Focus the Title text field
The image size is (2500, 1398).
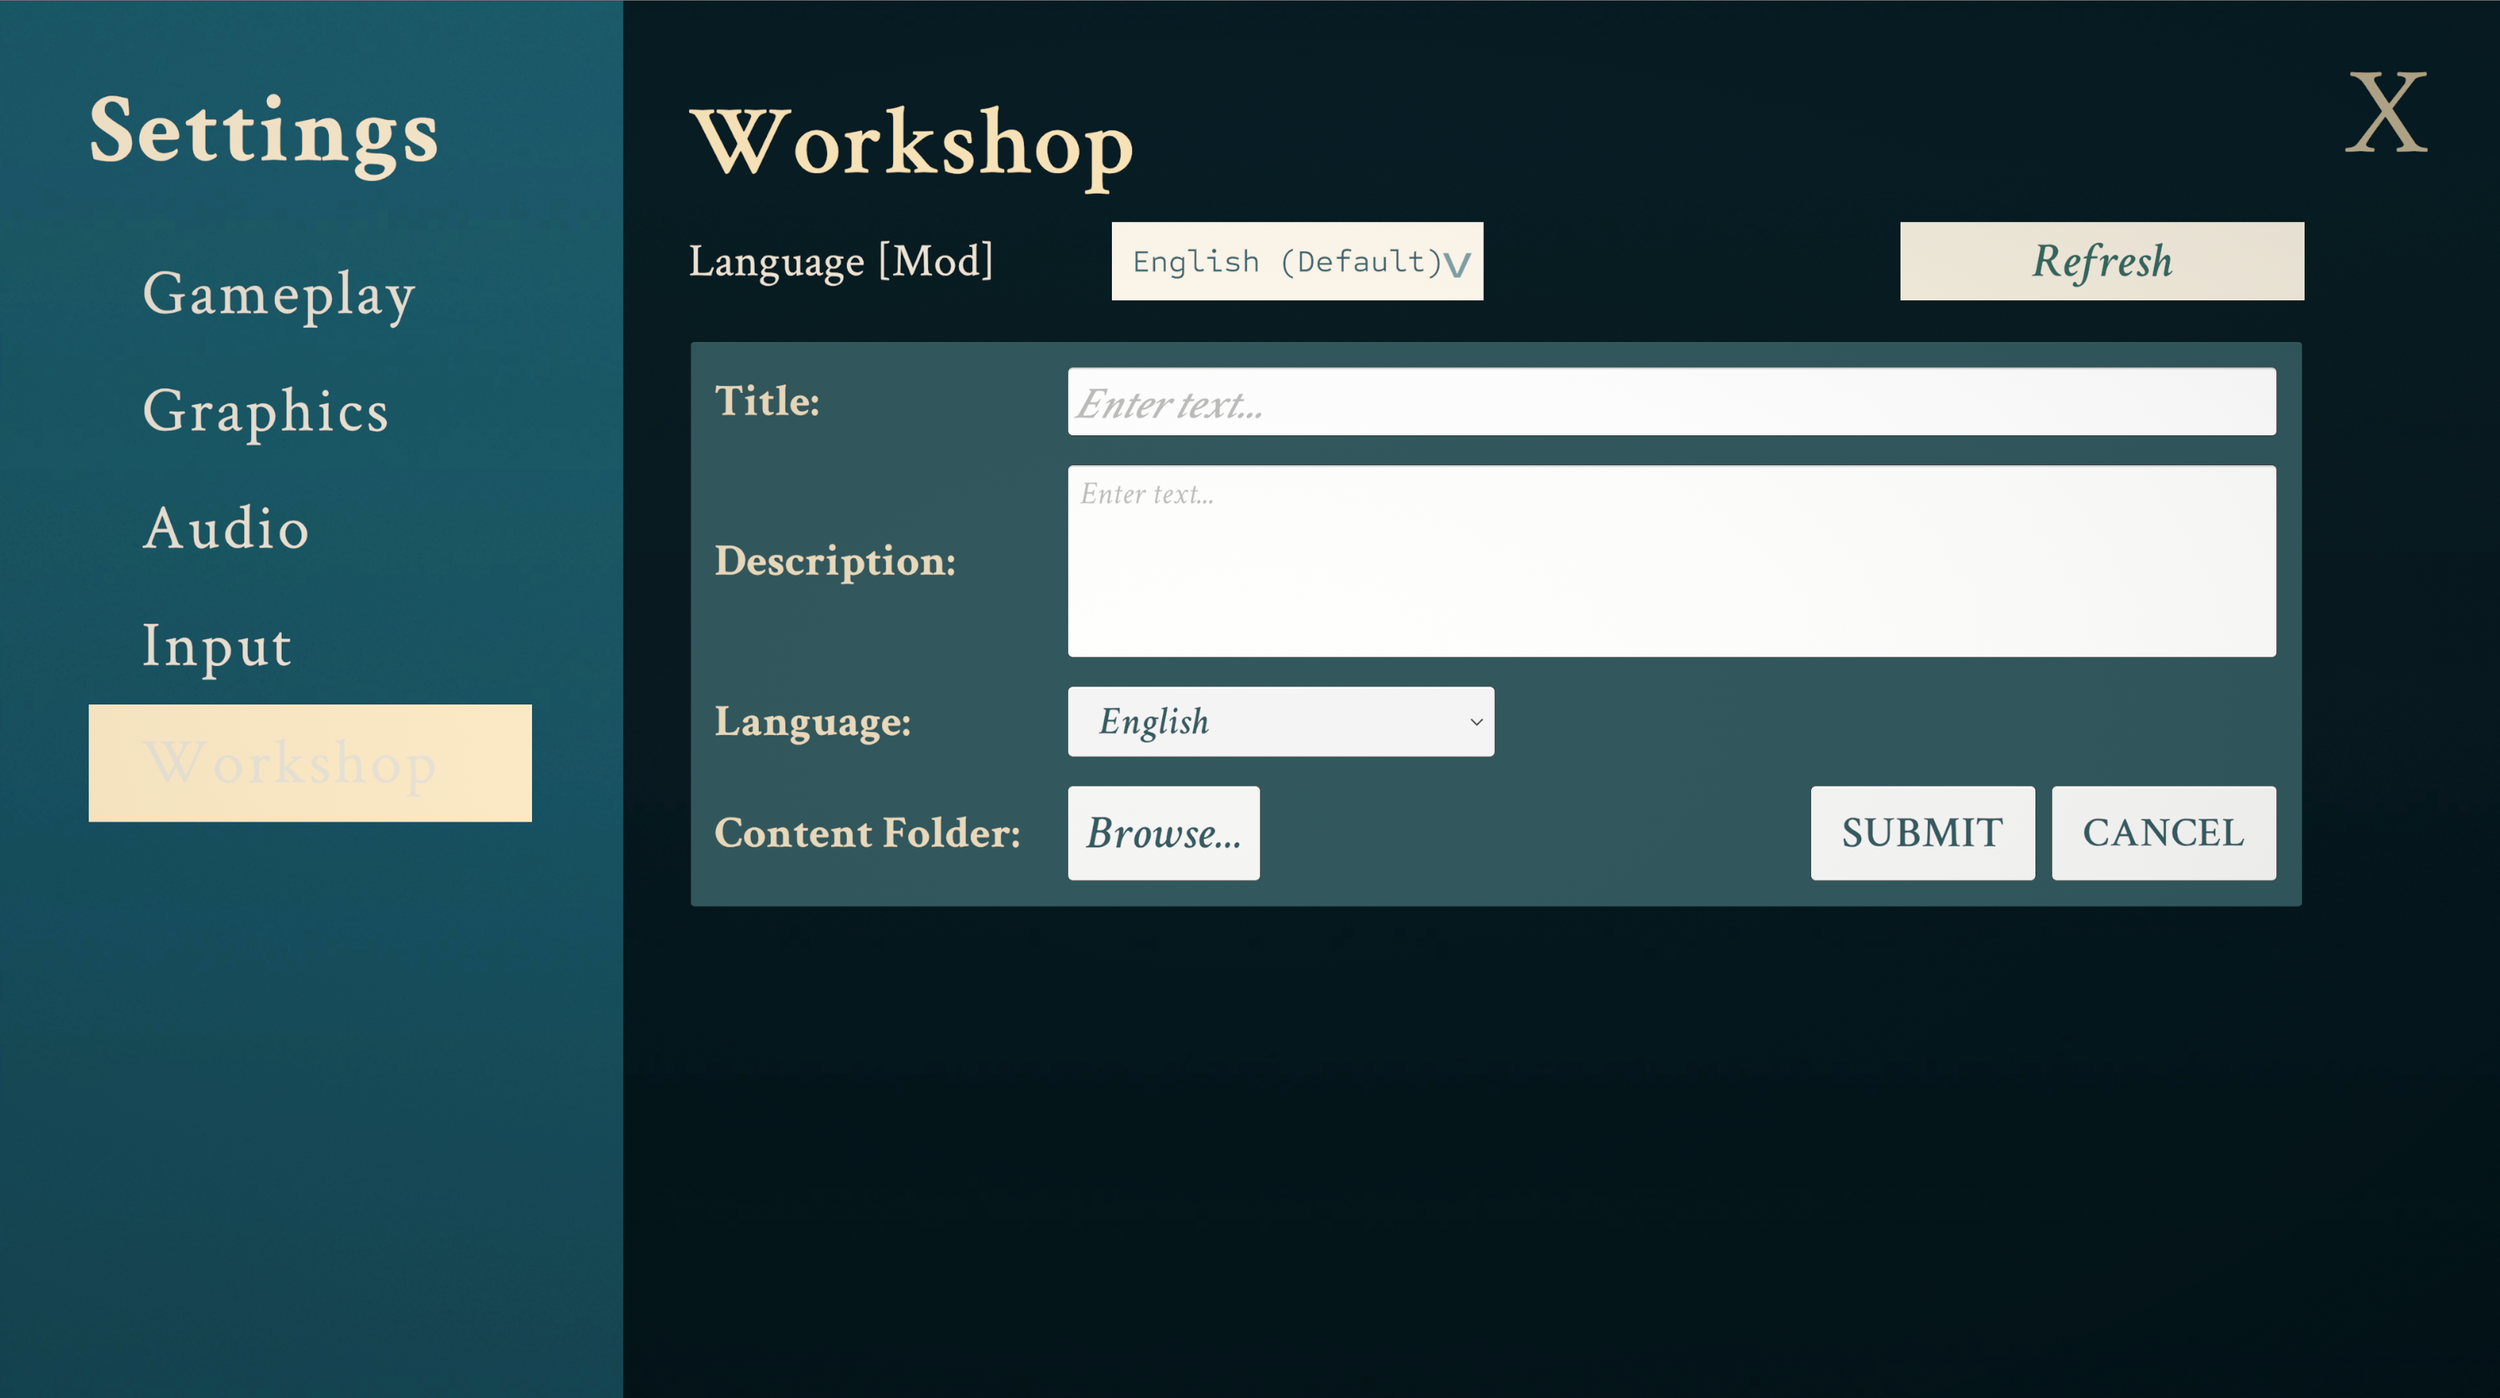[x=1671, y=402]
